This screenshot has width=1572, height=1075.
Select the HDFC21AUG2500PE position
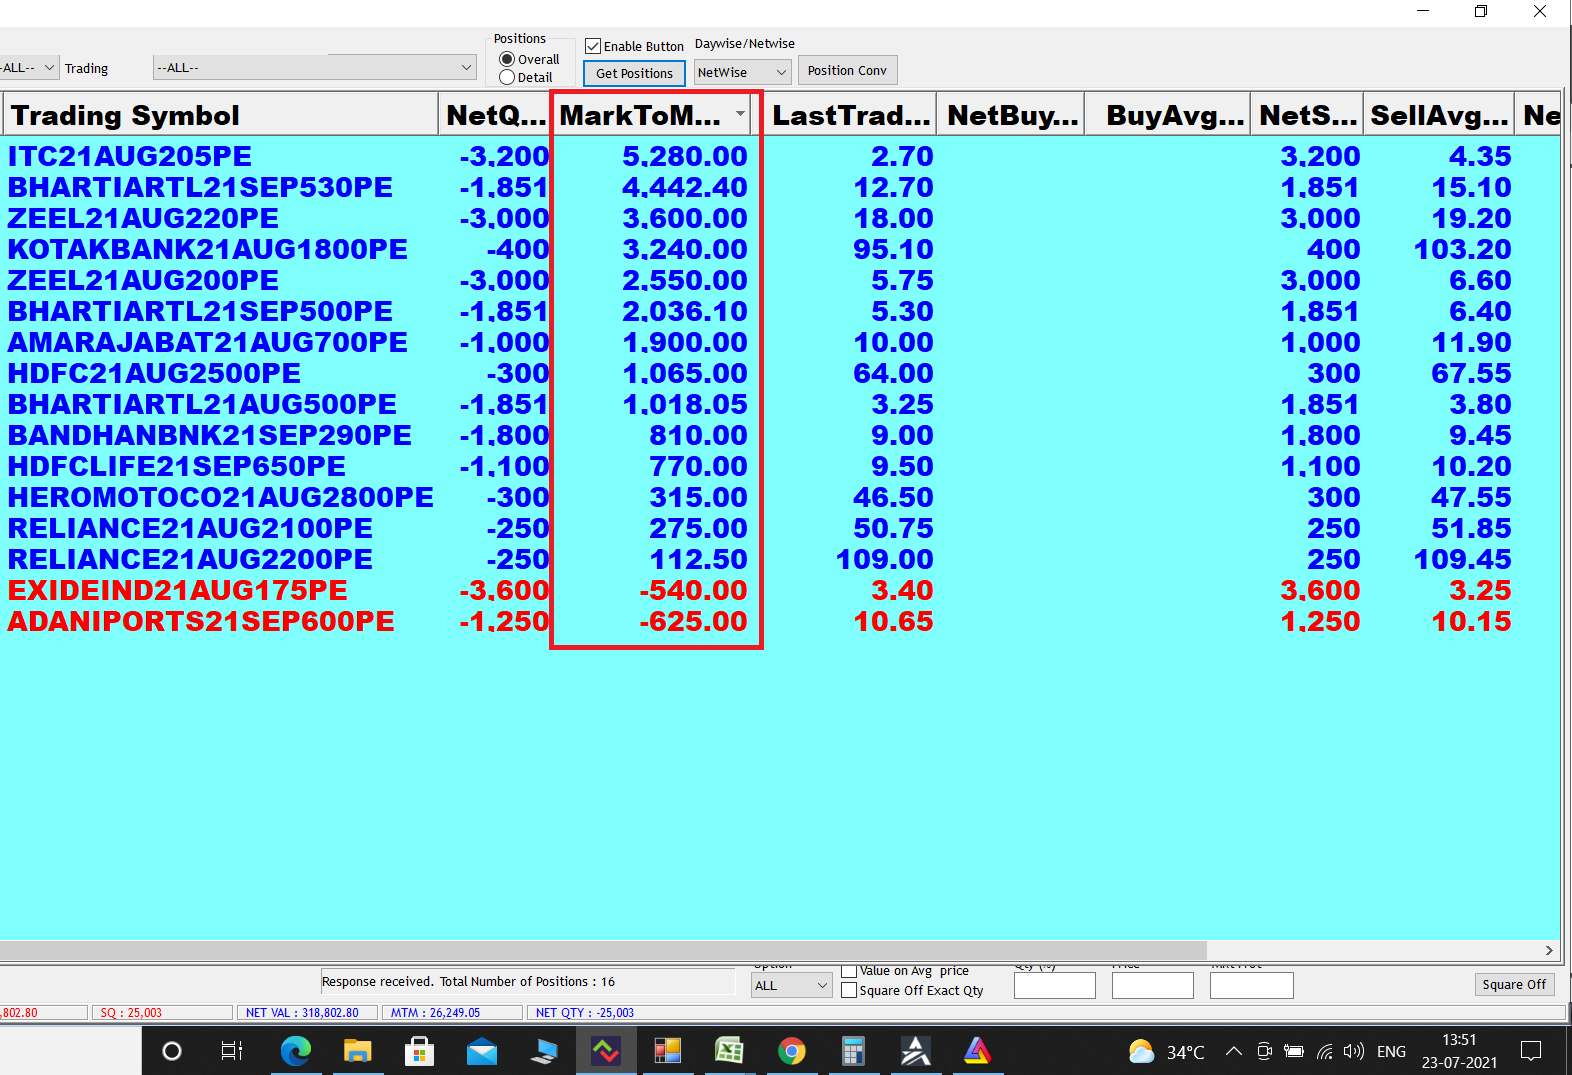click(780, 373)
